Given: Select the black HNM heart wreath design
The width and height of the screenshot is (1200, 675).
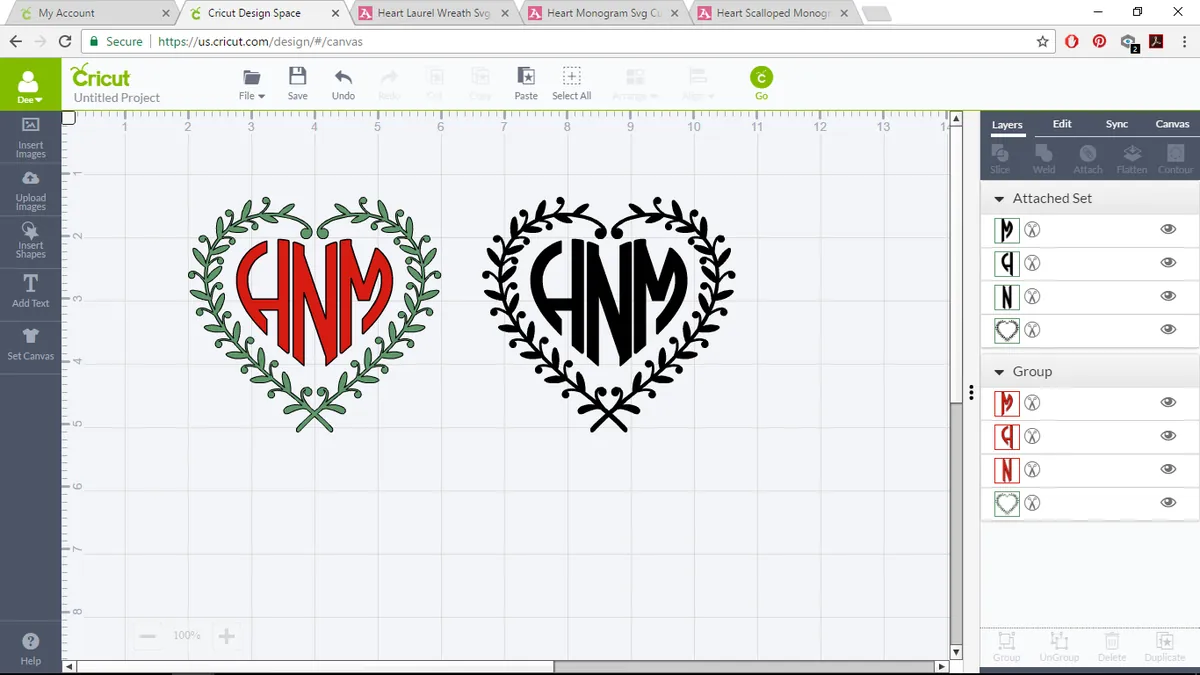Looking at the screenshot, I should pos(608,314).
